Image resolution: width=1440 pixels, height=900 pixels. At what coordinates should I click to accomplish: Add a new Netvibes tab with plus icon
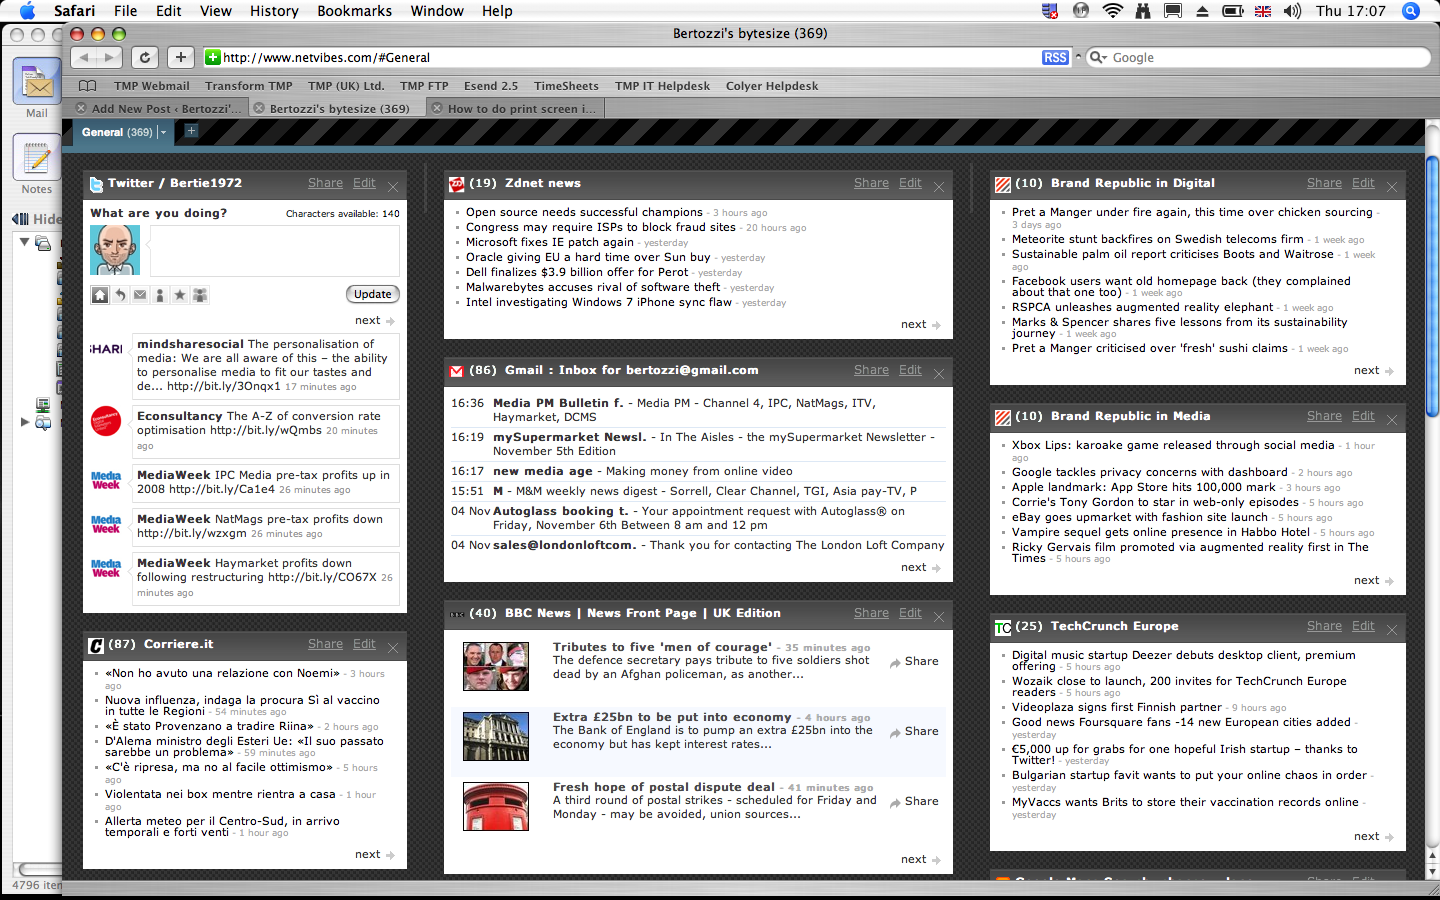(191, 131)
